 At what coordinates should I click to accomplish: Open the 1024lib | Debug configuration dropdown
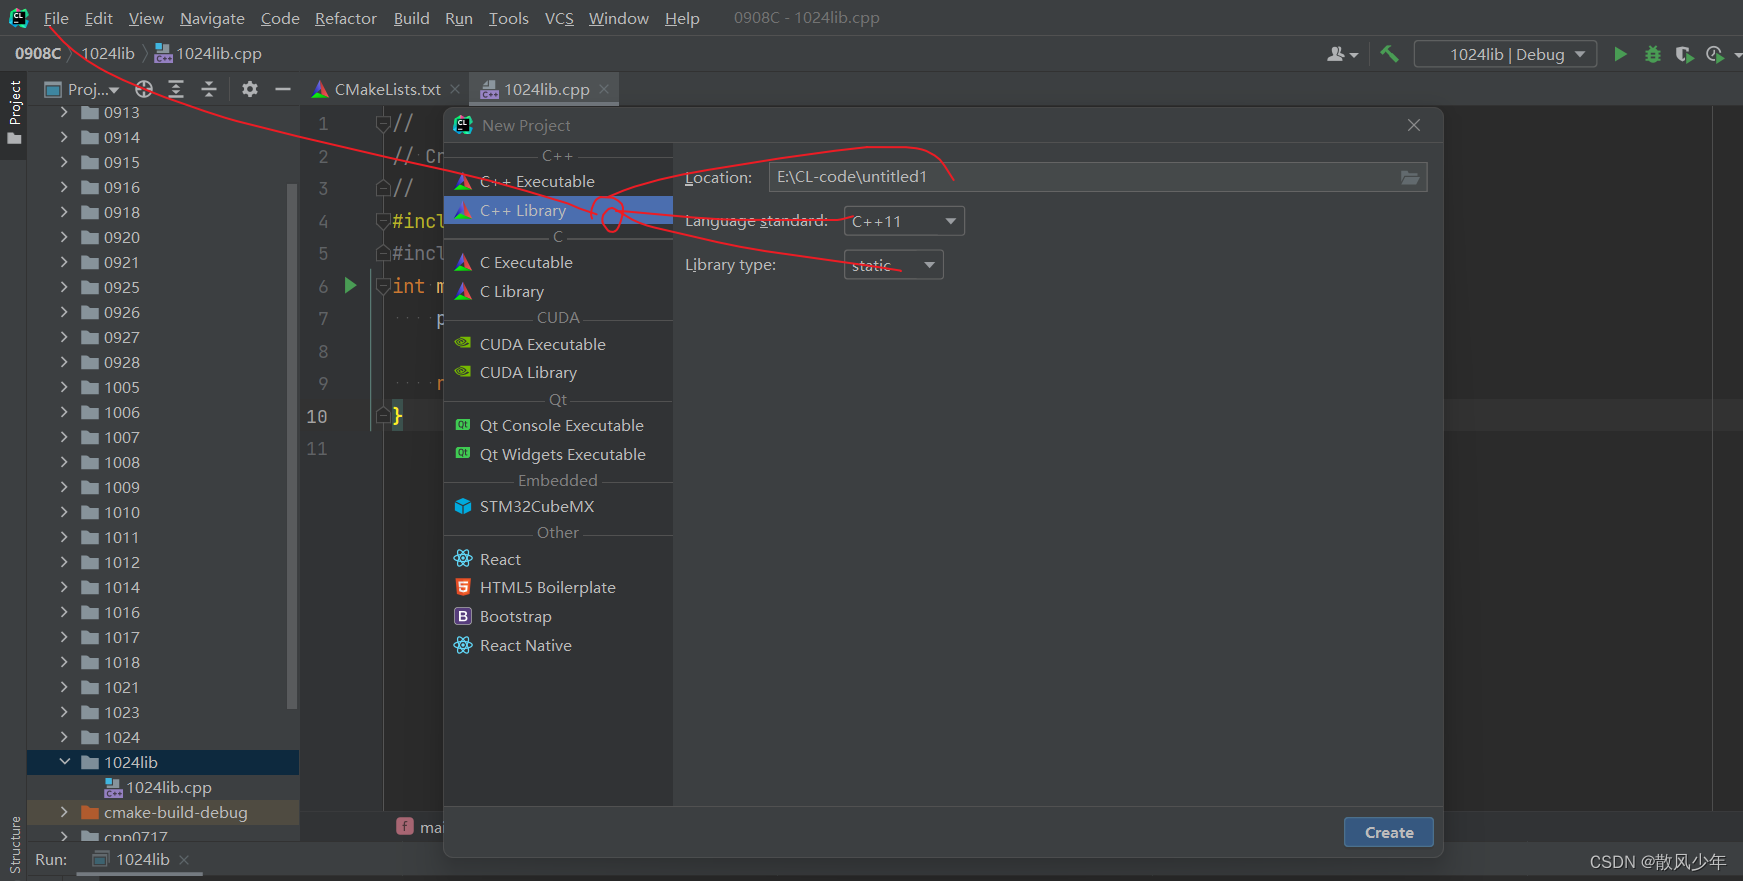coord(1505,54)
